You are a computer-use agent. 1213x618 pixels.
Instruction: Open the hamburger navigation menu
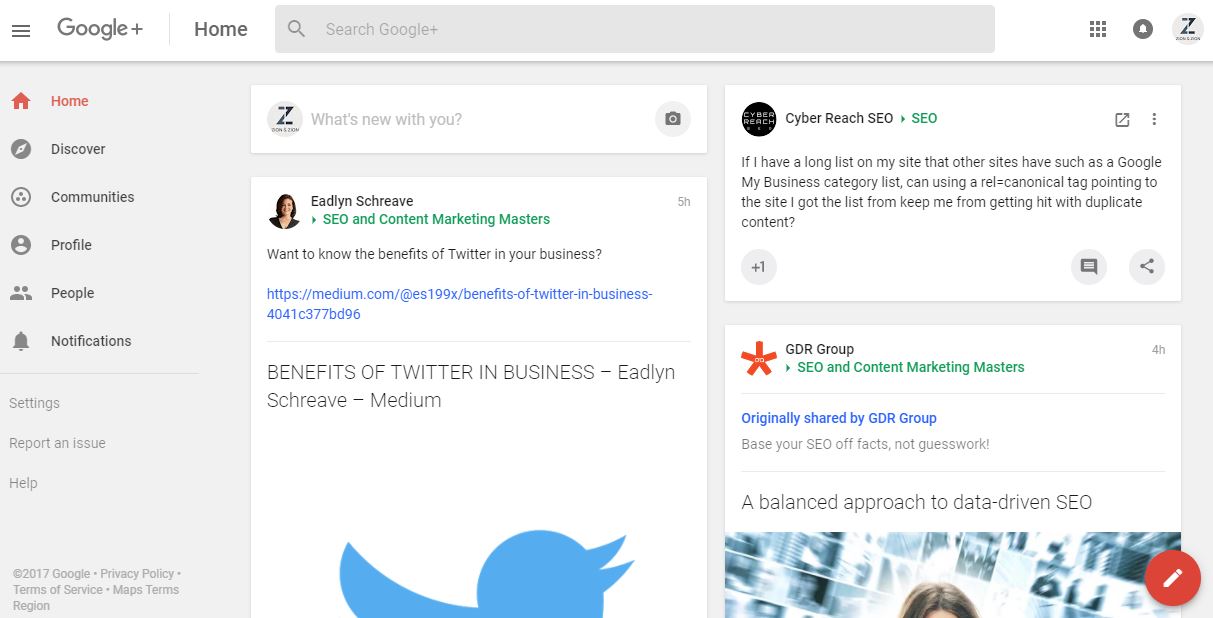[x=21, y=29]
